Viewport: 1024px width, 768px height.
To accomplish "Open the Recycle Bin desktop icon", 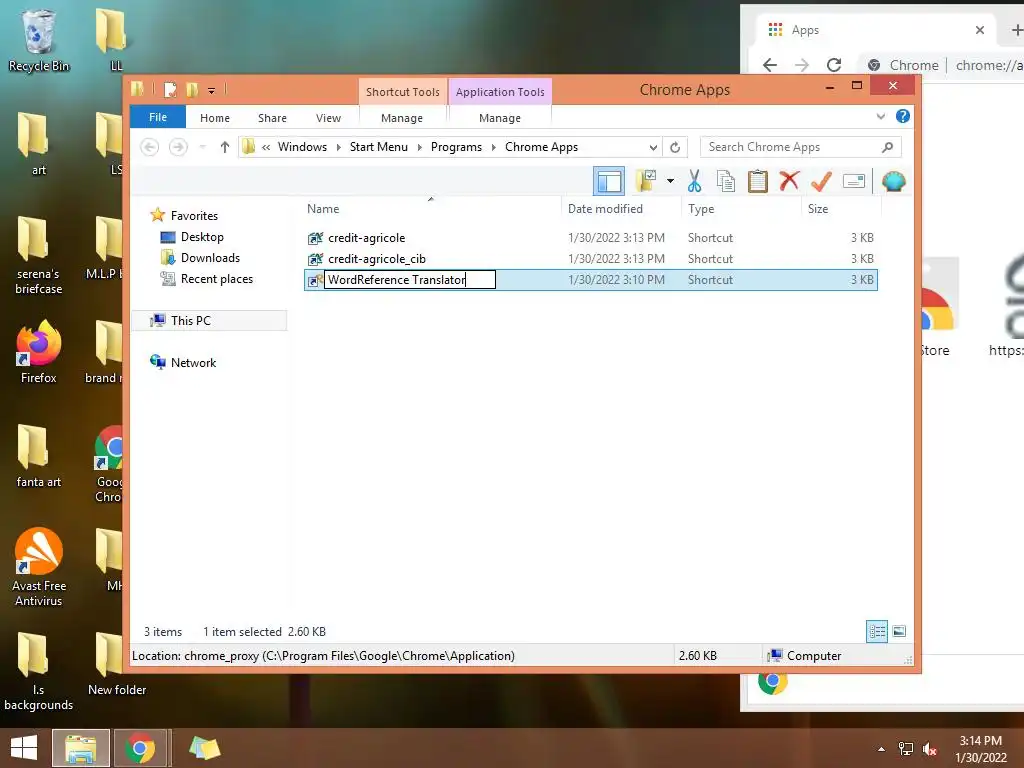I will click(x=39, y=40).
